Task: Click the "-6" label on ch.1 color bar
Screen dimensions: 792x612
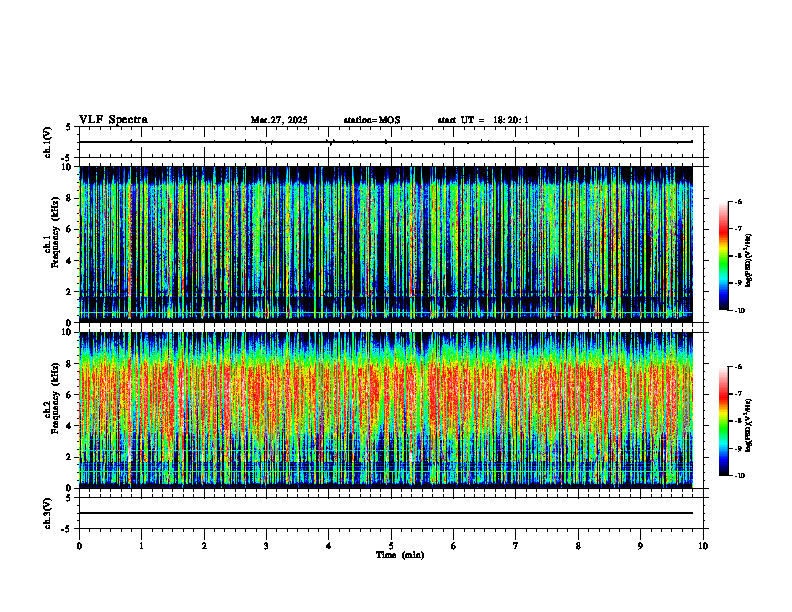Action: [738, 201]
